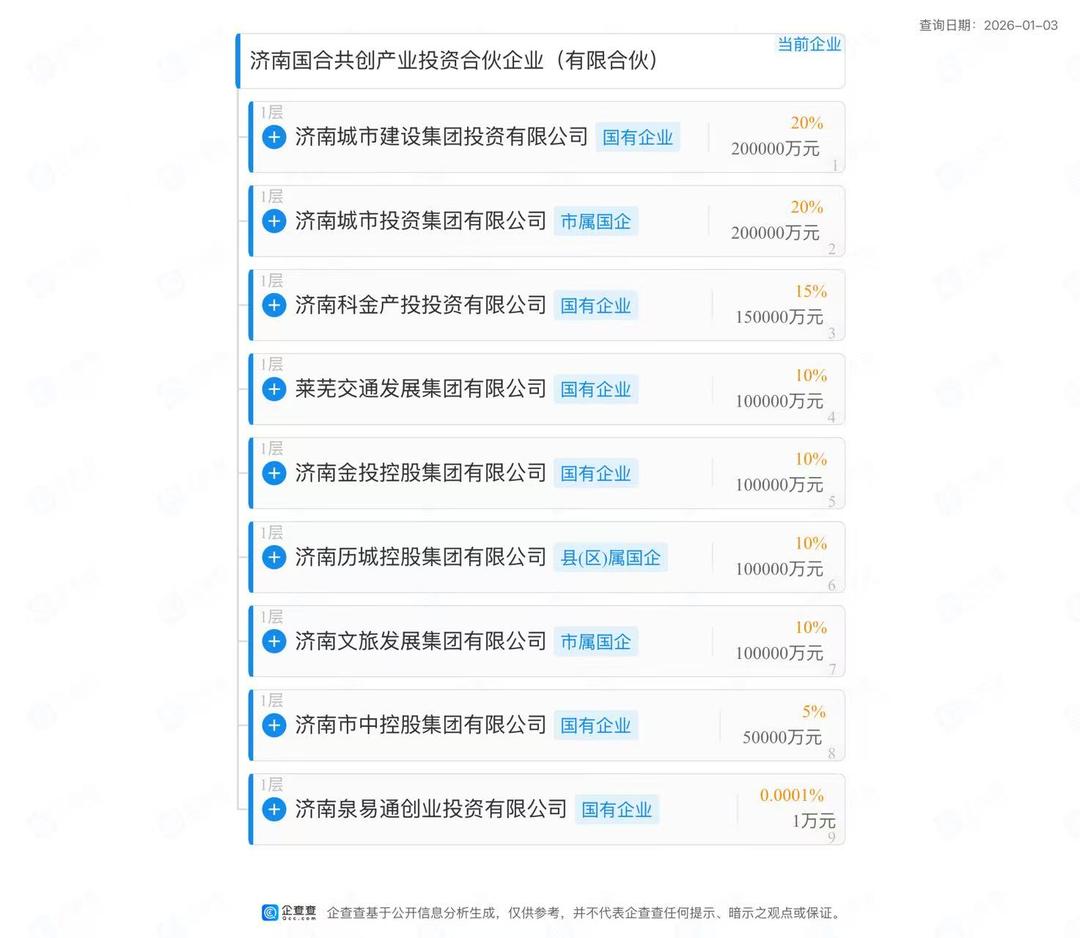Click plus icon beside 济南文旅发展集团有限公司
The height and width of the screenshot is (938, 1080).
pos(274,641)
